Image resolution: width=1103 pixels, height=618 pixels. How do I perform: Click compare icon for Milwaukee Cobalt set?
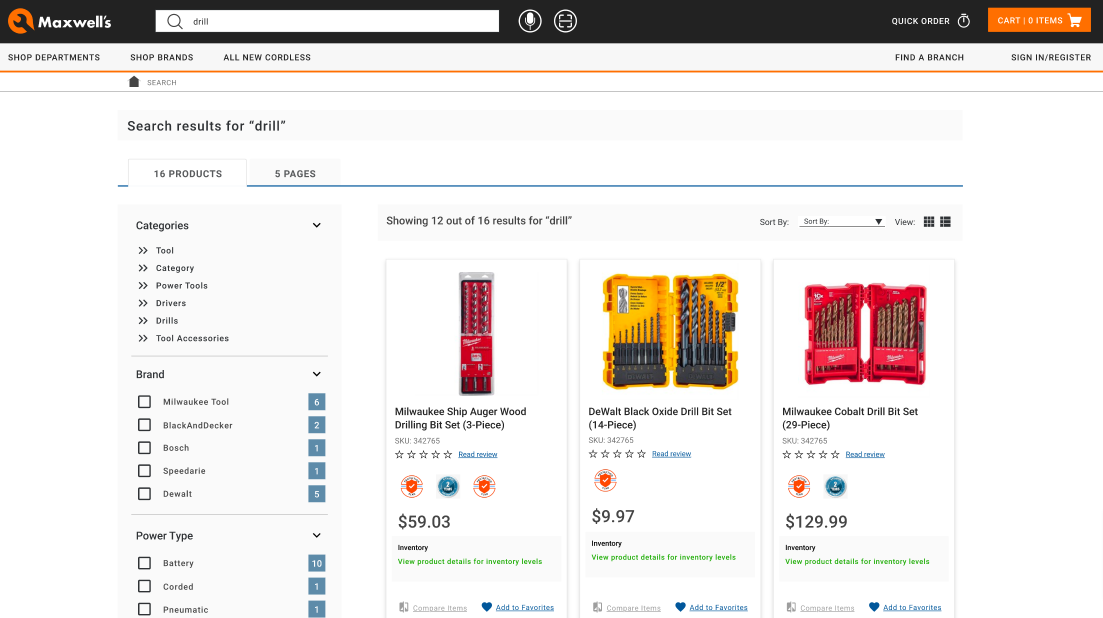tap(791, 607)
